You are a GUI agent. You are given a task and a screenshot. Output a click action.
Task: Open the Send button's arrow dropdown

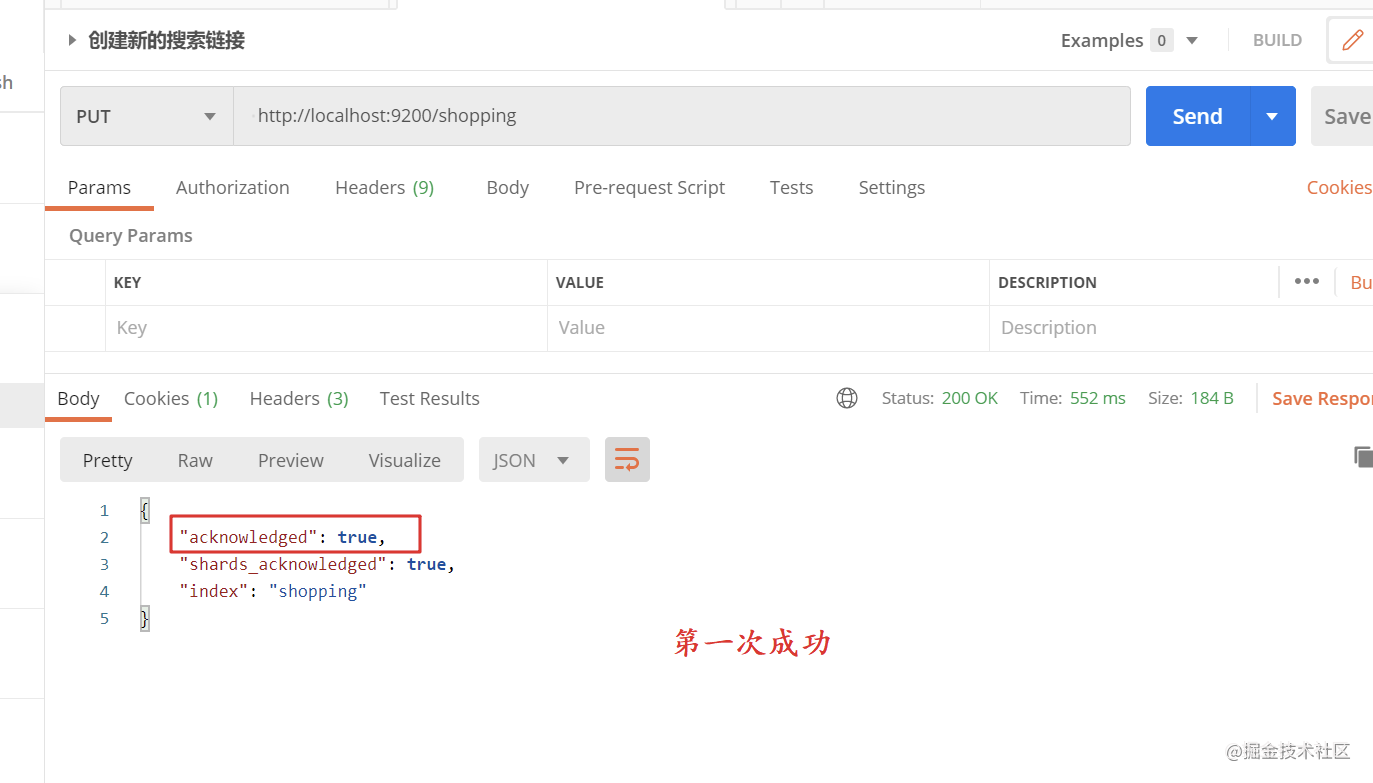tap(1272, 116)
